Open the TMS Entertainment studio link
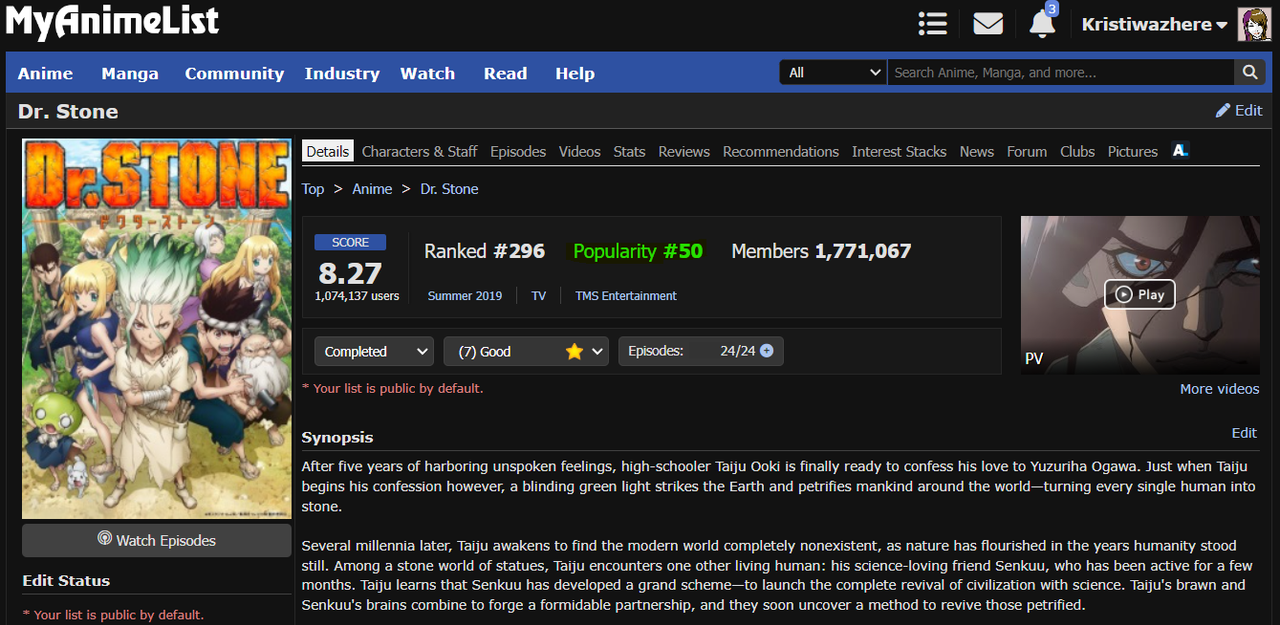1280x625 pixels. pos(626,296)
